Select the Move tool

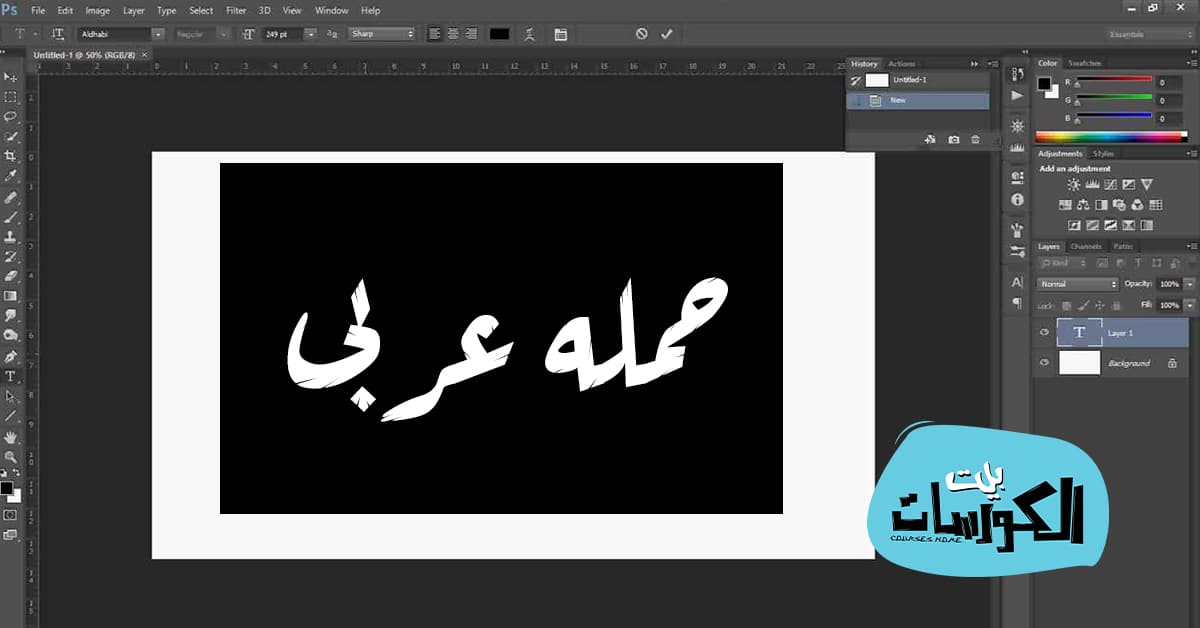pyautogui.click(x=12, y=76)
